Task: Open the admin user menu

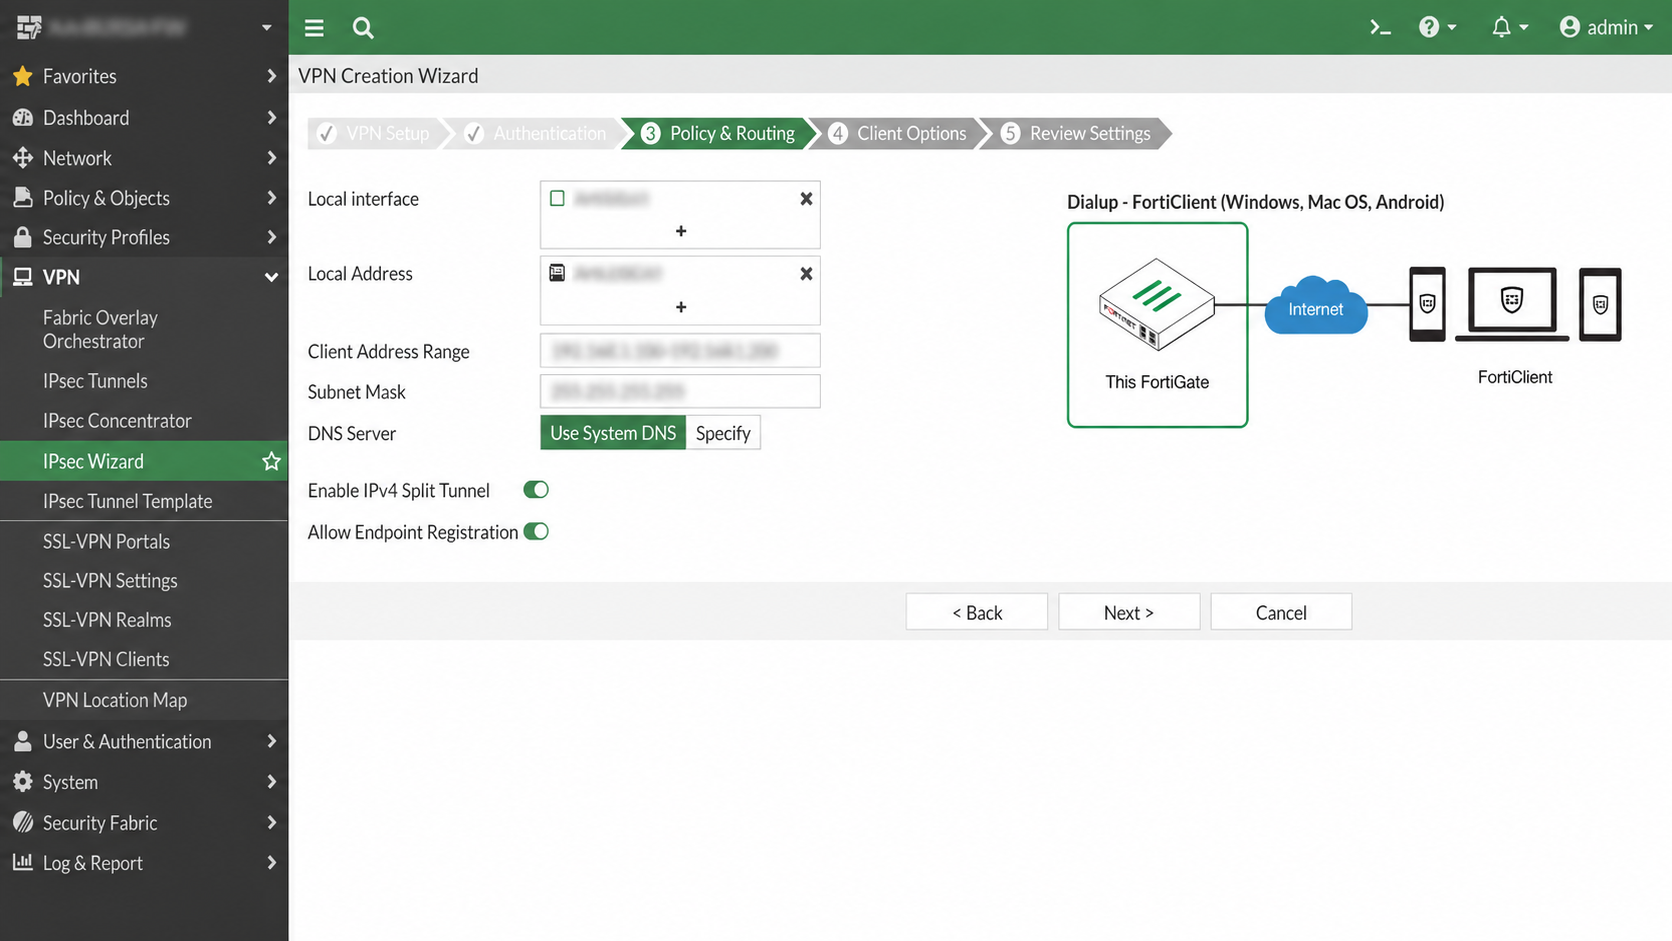Action: point(1606,27)
